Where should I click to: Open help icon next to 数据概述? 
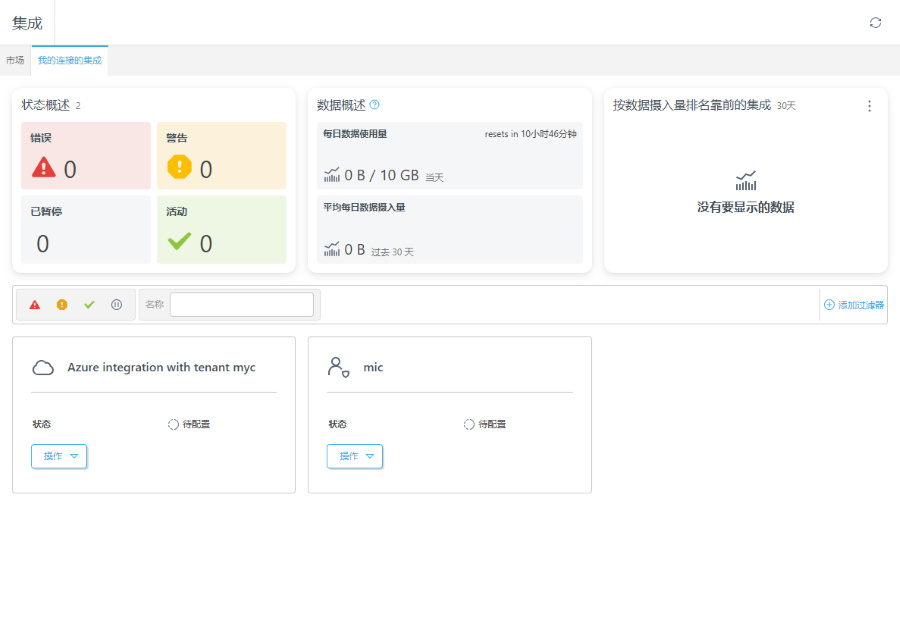click(x=375, y=104)
